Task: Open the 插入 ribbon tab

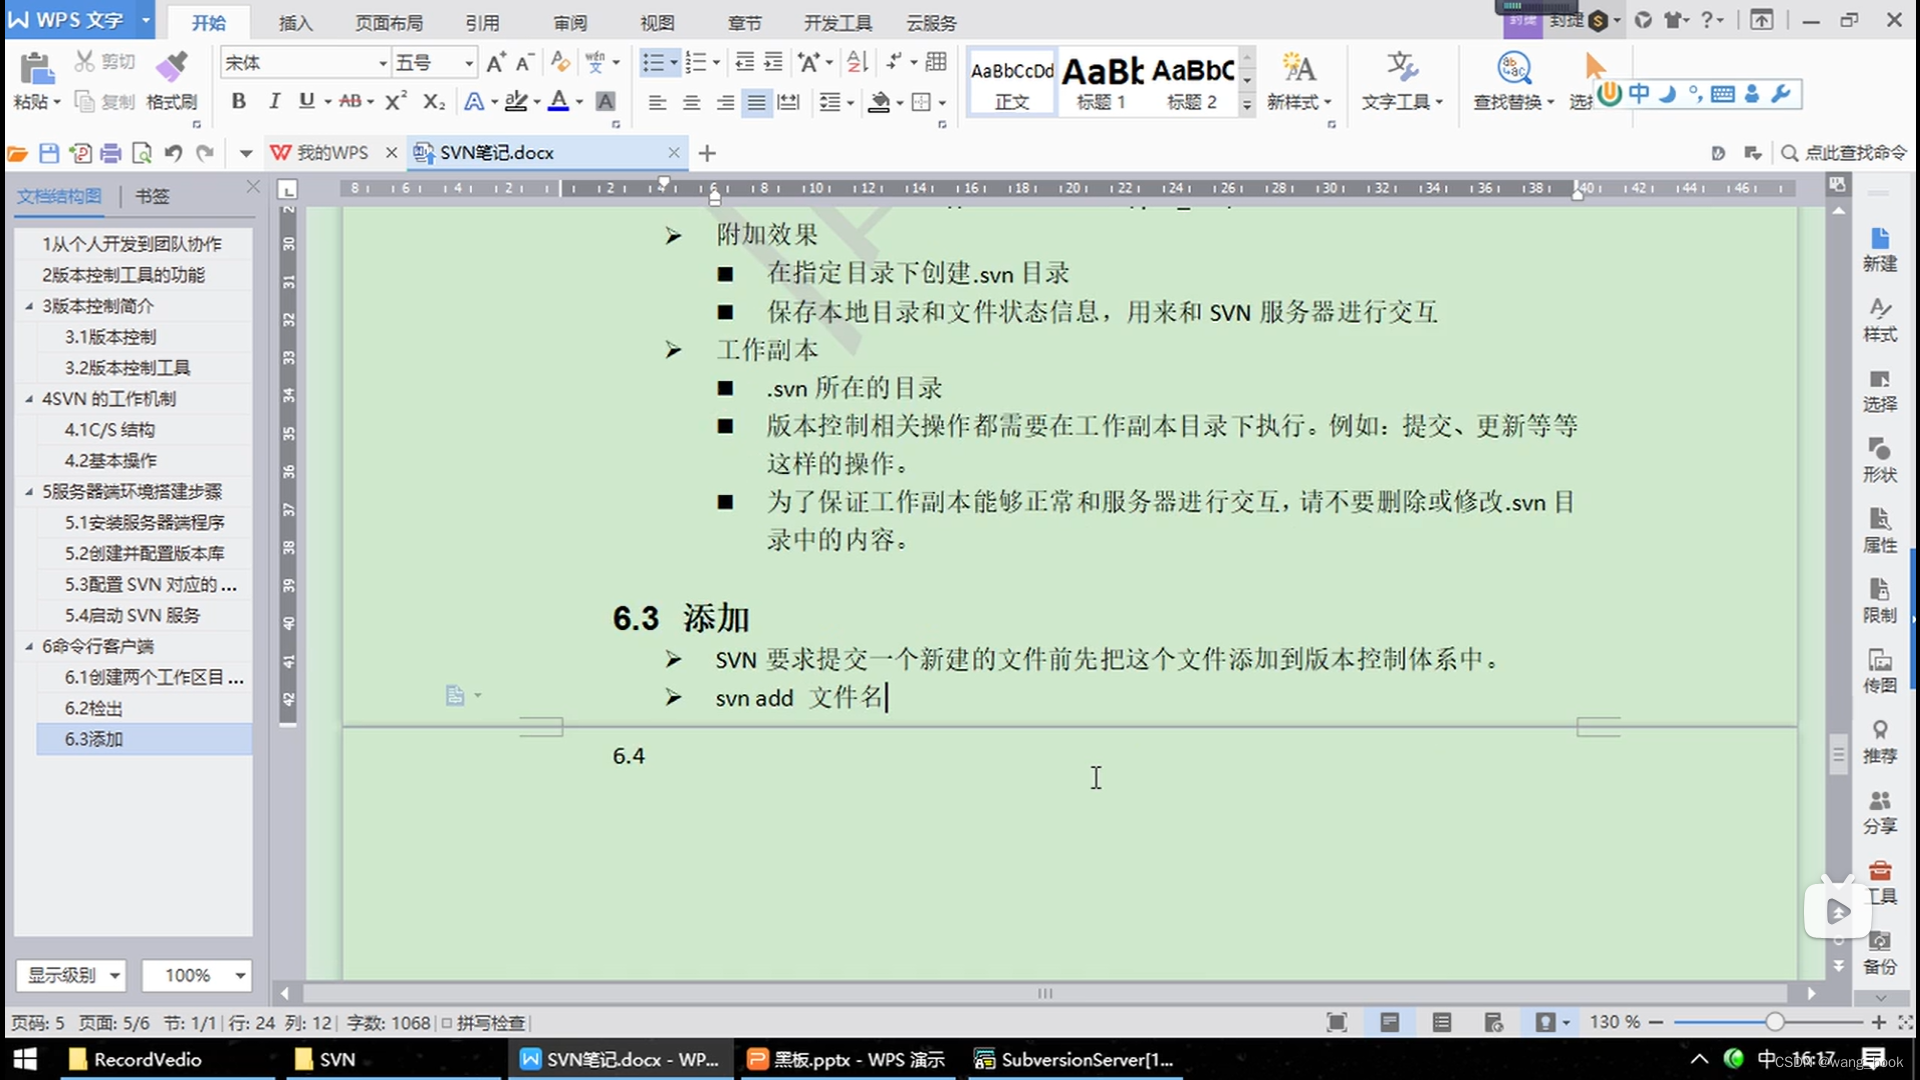Action: (295, 22)
